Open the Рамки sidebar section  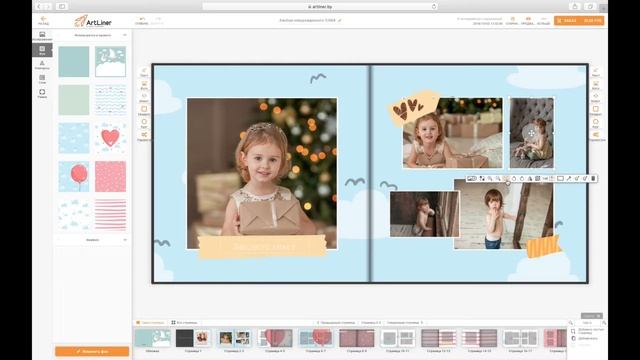(42, 94)
